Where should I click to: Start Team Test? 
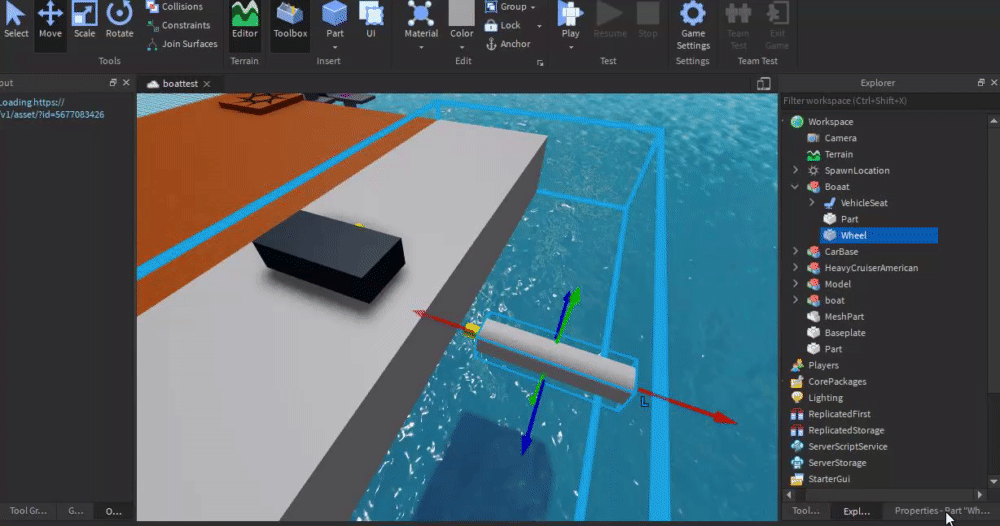(738, 26)
